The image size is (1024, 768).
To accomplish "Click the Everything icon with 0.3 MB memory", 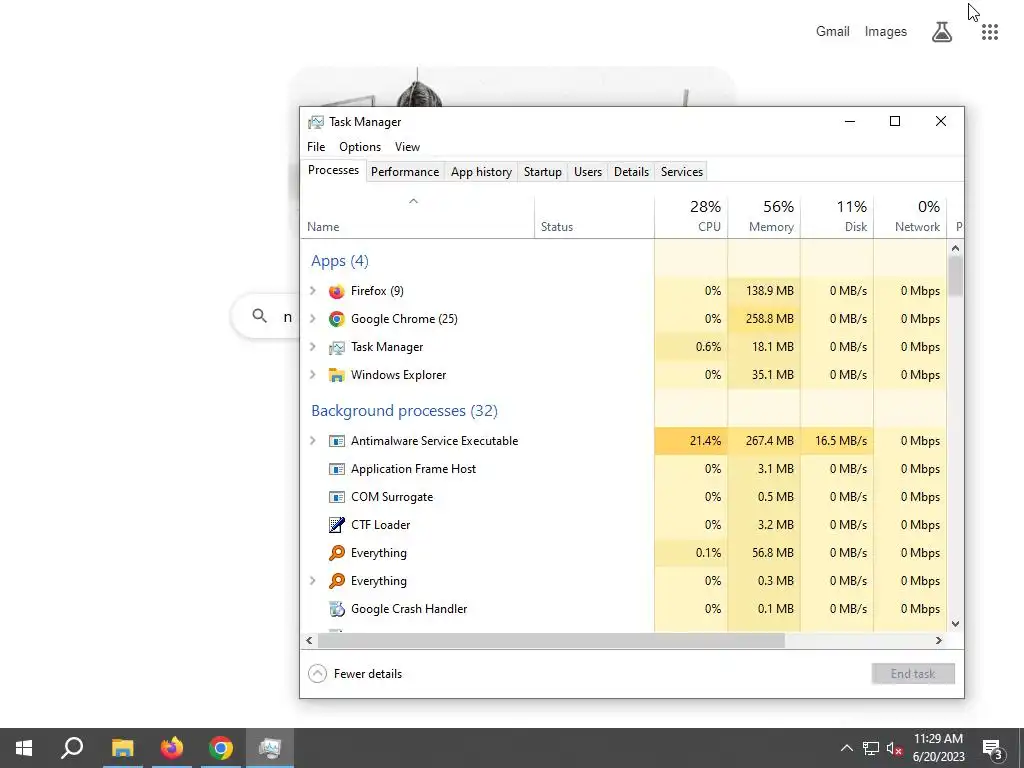I will [336, 581].
